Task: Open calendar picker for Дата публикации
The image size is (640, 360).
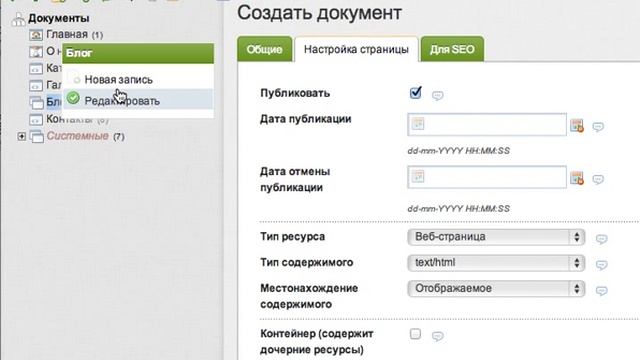Action: coord(577,125)
